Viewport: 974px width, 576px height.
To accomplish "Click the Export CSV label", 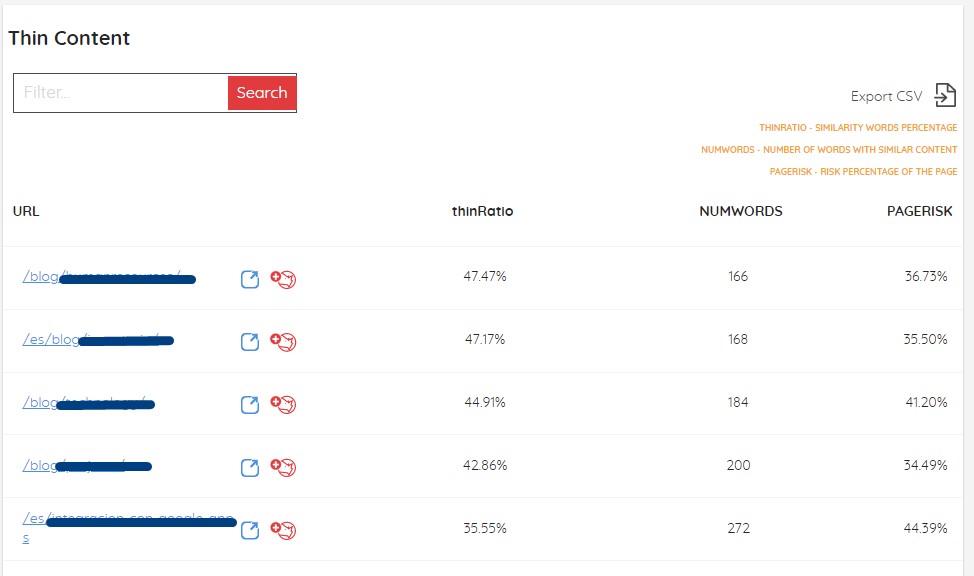I will point(884,96).
